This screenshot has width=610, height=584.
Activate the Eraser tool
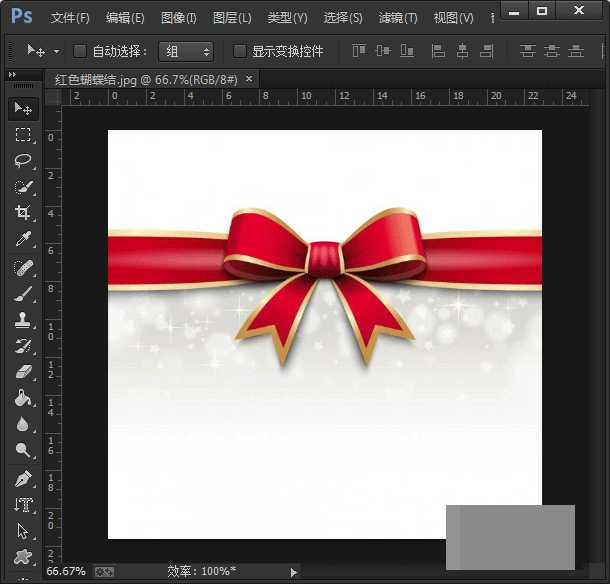coord(22,372)
